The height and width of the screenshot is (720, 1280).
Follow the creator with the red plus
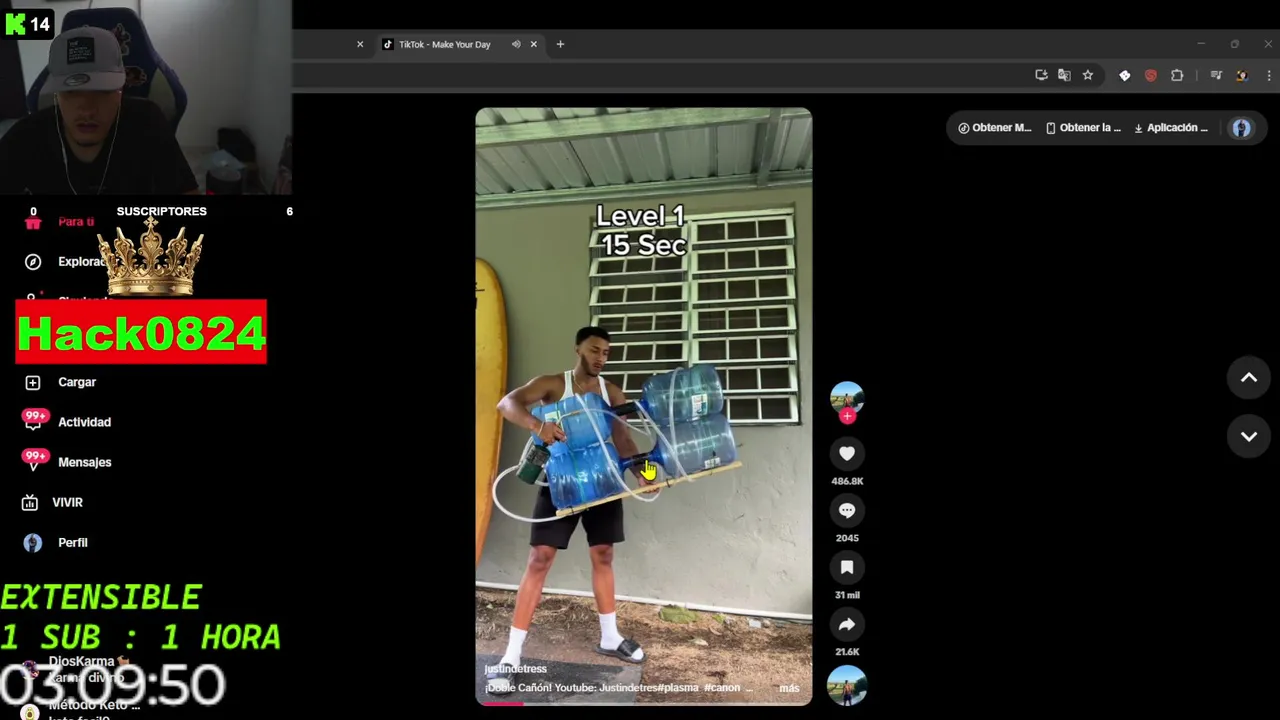pos(848,416)
